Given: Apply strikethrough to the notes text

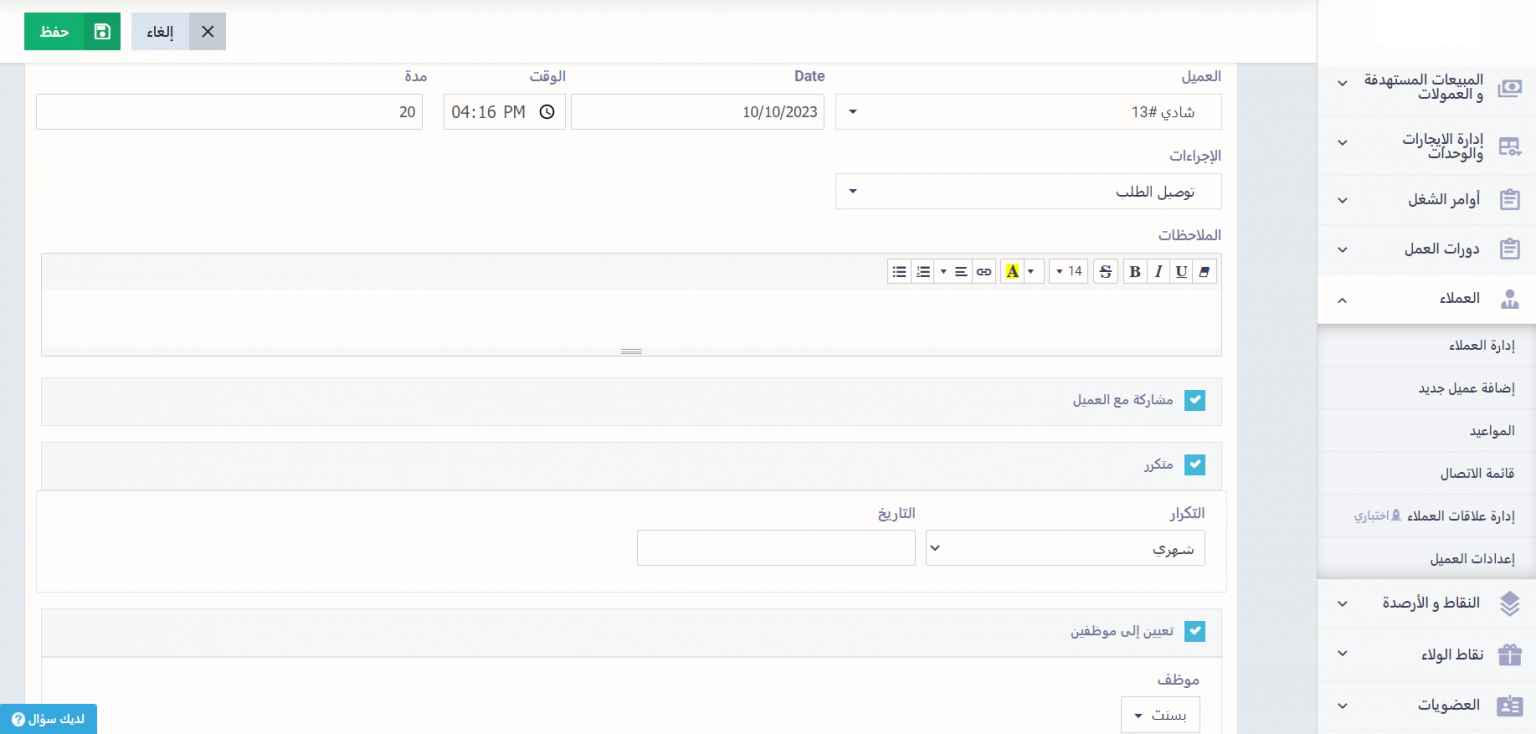Looking at the screenshot, I should (x=1105, y=271).
